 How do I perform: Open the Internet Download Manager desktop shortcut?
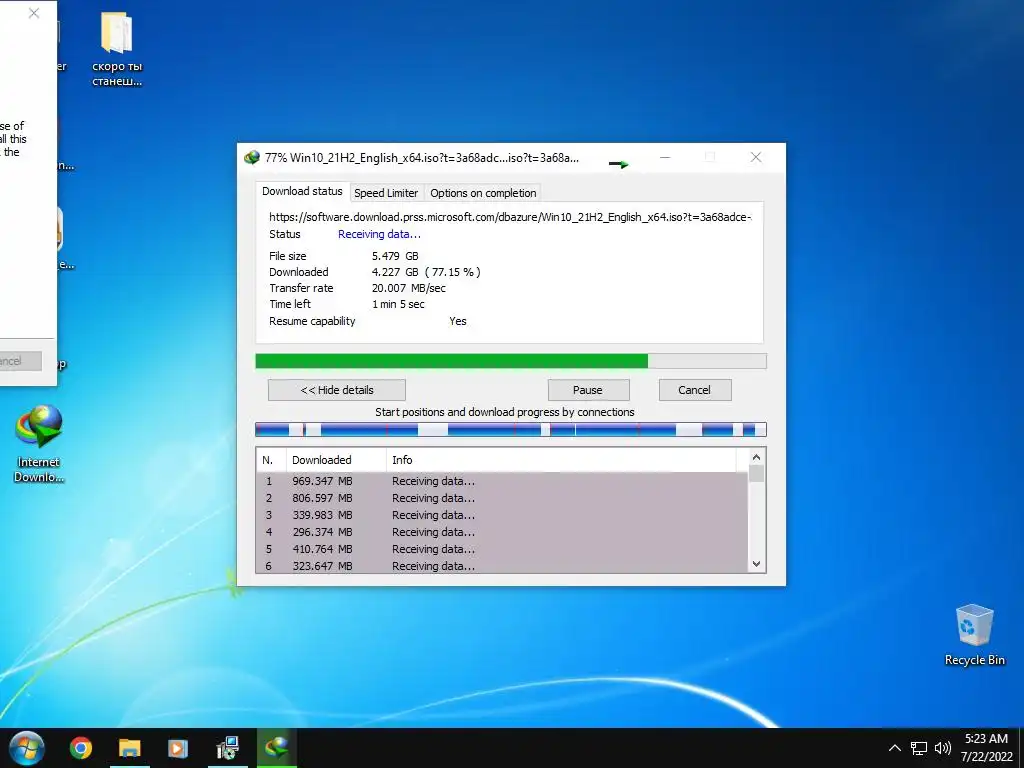pos(39,444)
